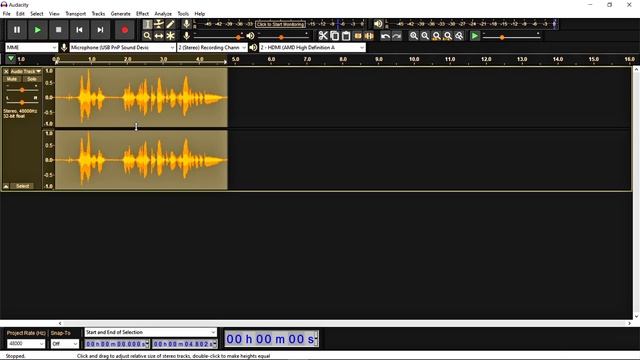Select the Selection (I-beam) tool

(x=147, y=24)
